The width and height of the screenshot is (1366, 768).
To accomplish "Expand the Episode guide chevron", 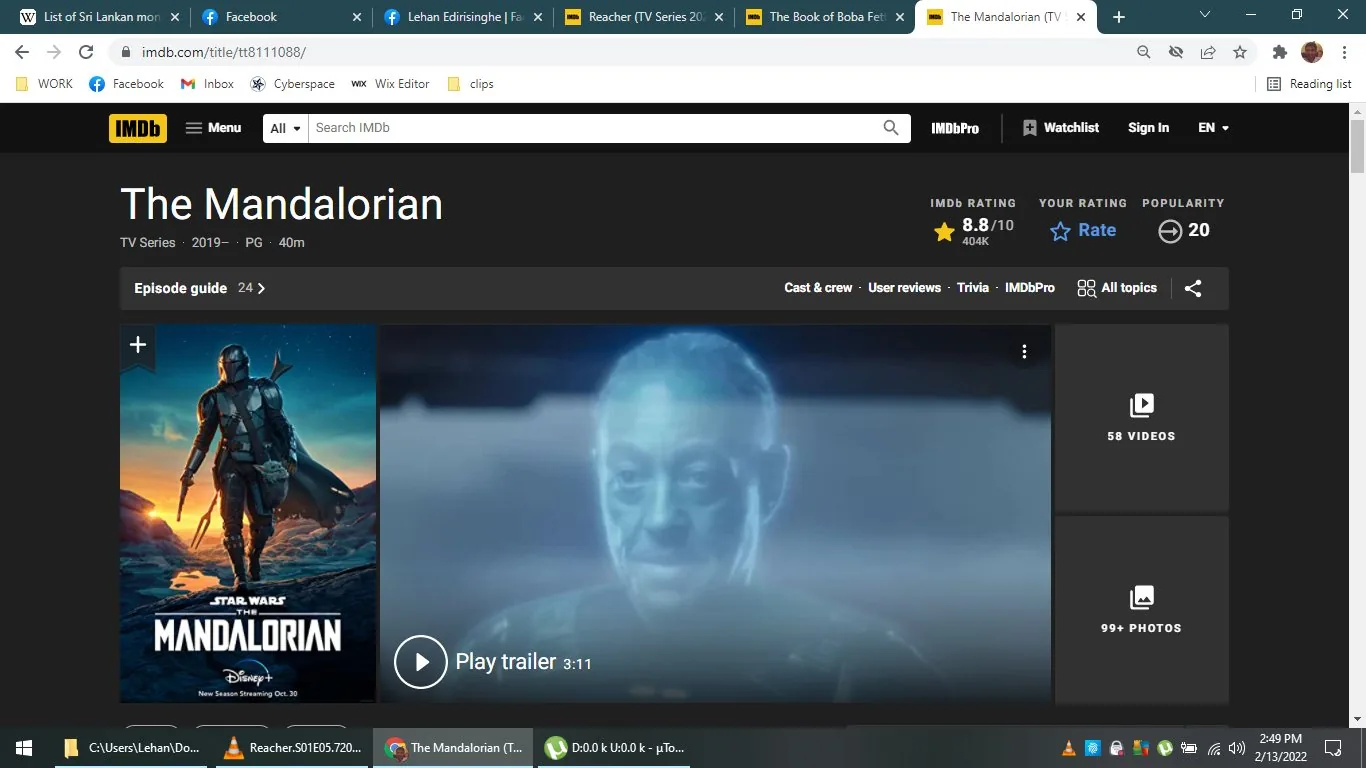I will click(262, 288).
